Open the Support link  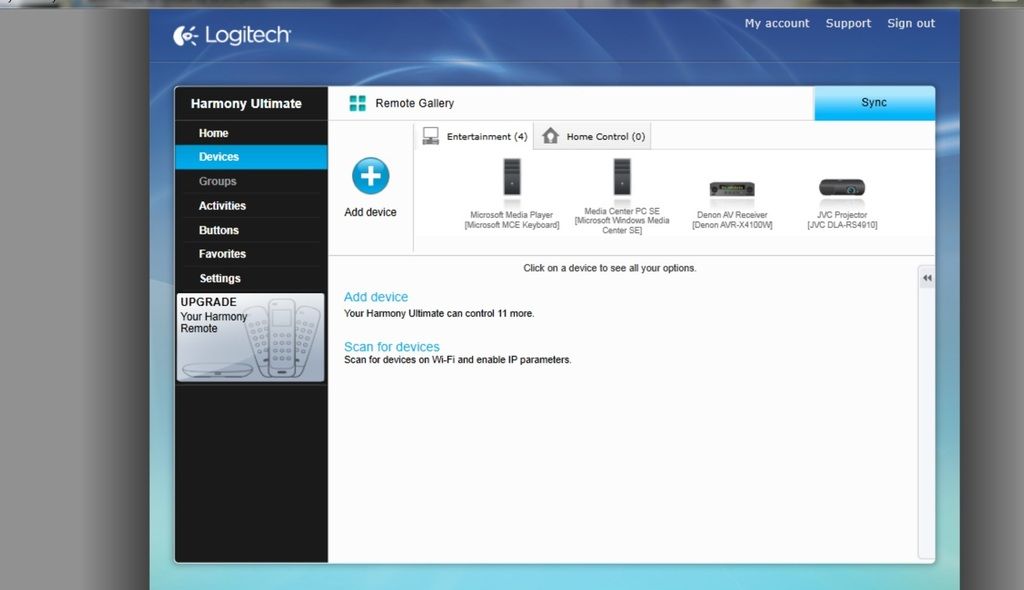tap(848, 24)
